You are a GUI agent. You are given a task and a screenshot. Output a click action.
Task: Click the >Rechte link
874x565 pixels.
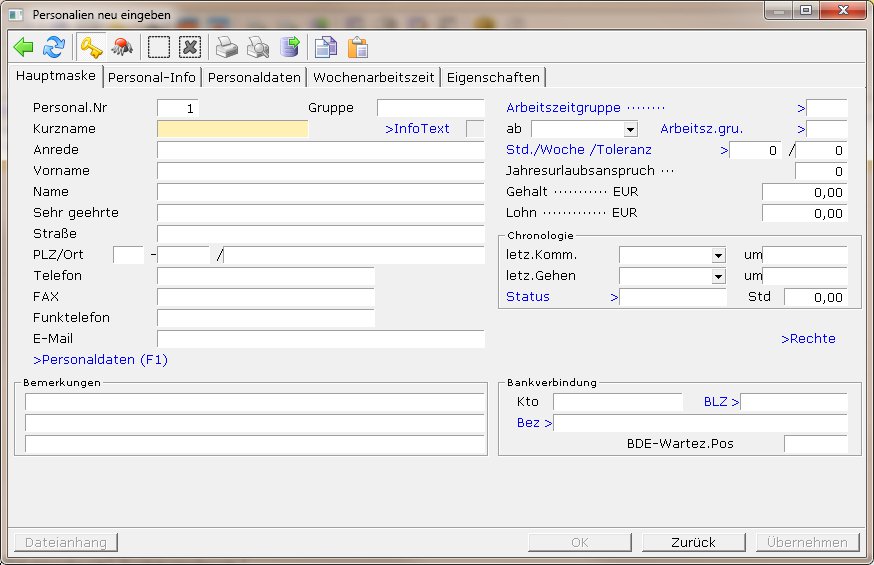pyautogui.click(x=808, y=339)
